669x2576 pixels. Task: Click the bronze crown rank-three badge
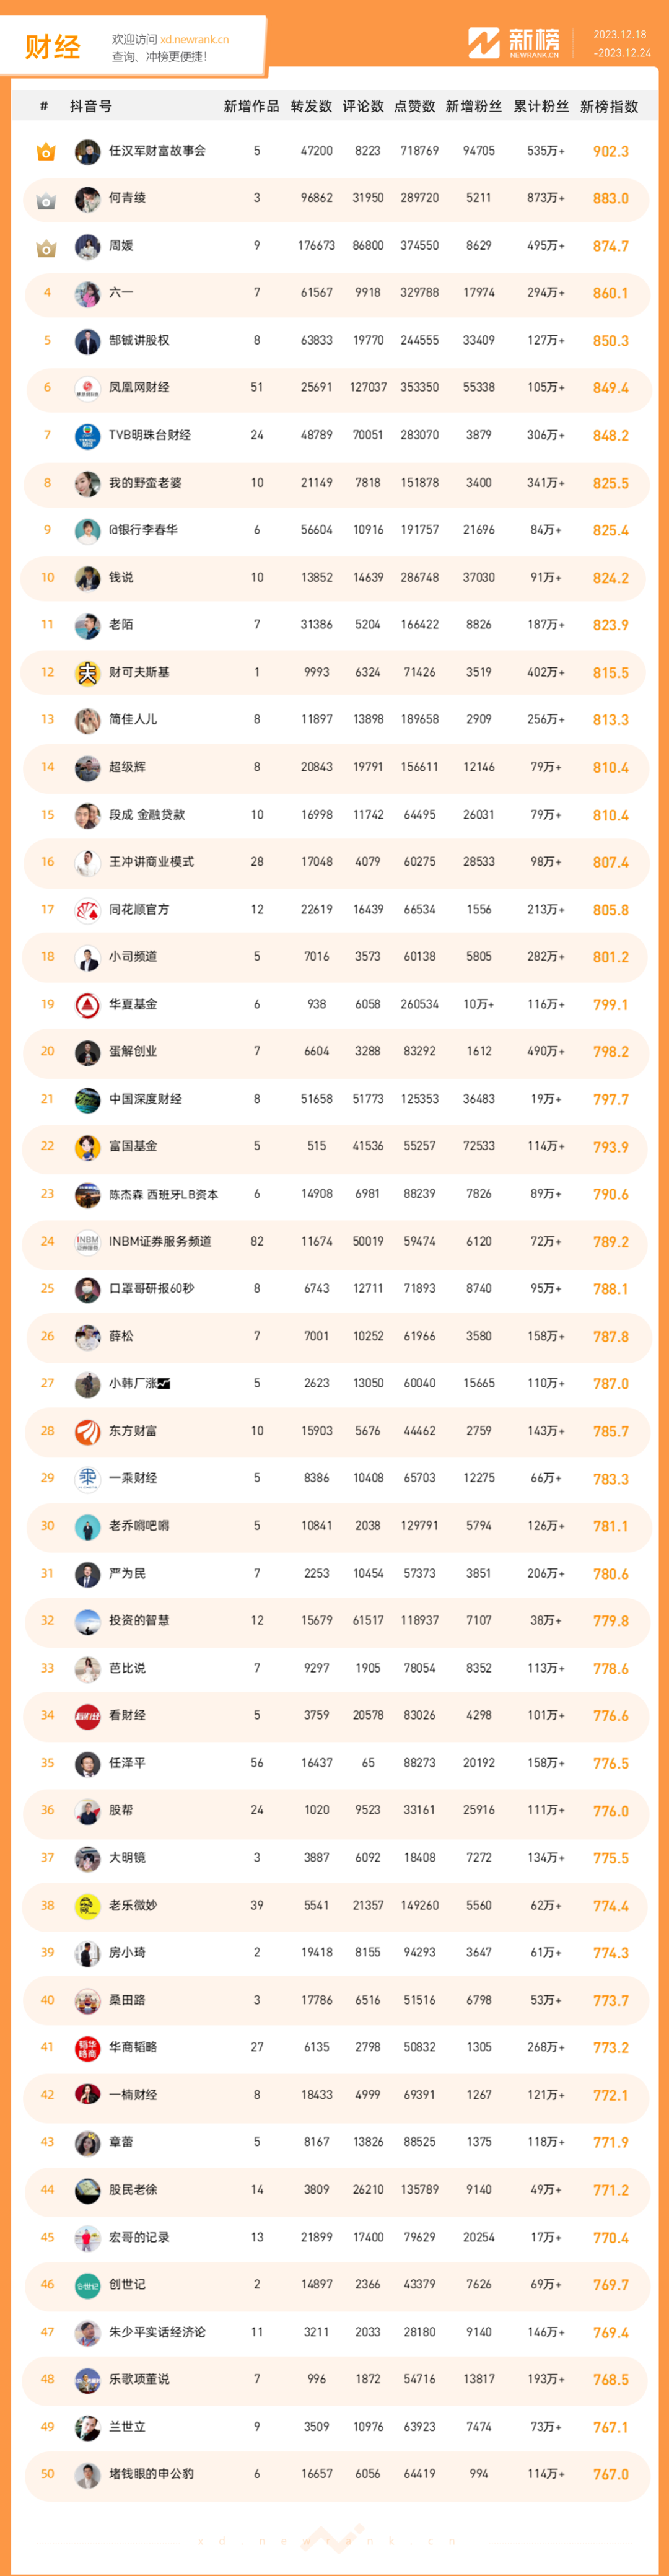pyautogui.click(x=46, y=247)
